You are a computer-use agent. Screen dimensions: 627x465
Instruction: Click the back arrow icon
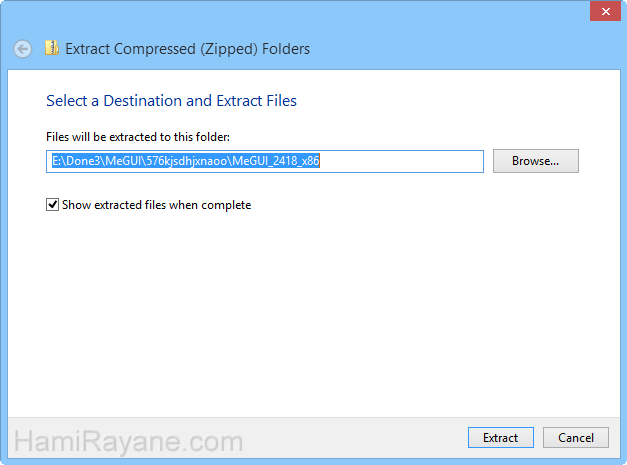pyautogui.click(x=23, y=49)
